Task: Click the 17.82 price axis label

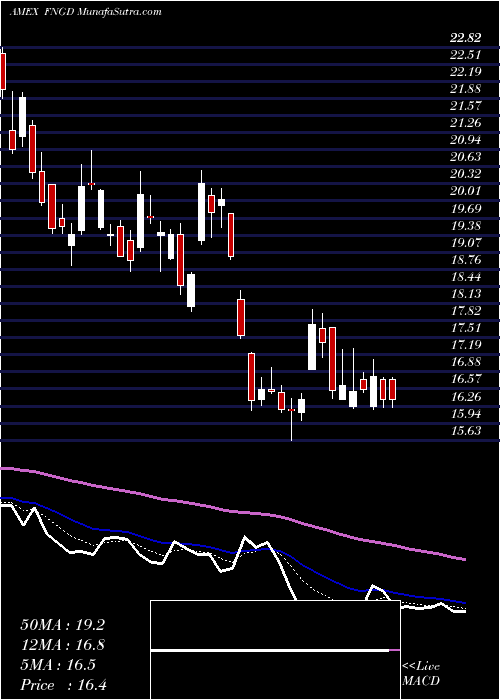Action: [x=466, y=311]
